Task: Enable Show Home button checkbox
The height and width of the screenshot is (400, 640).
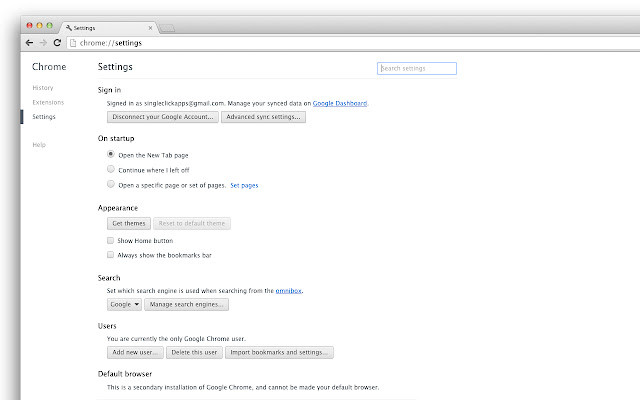Action: coord(110,240)
